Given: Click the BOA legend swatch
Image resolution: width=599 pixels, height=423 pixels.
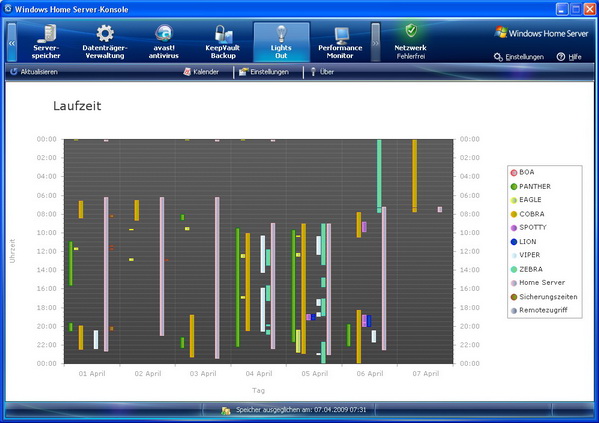Looking at the screenshot, I should pyautogui.click(x=514, y=173).
